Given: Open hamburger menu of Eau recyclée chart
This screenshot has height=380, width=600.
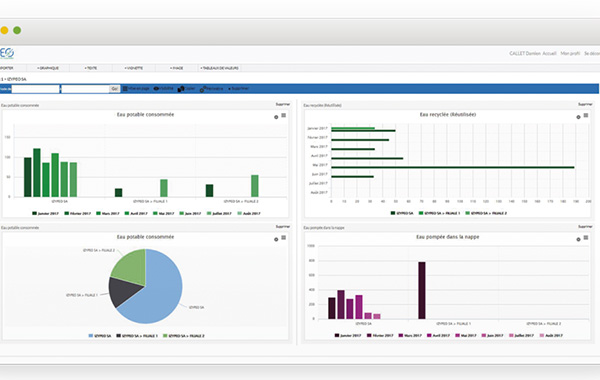Looking at the screenshot, I should pyautogui.click(x=586, y=115).
